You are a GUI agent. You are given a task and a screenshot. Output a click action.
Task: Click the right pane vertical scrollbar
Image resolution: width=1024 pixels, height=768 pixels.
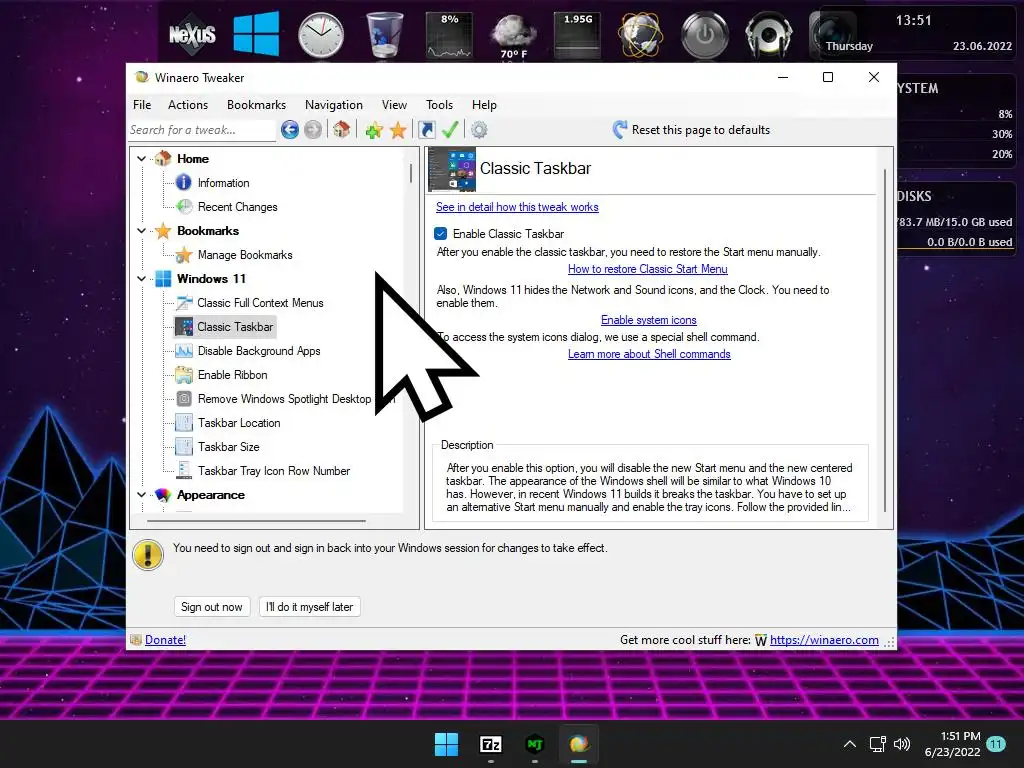point(886,340)
